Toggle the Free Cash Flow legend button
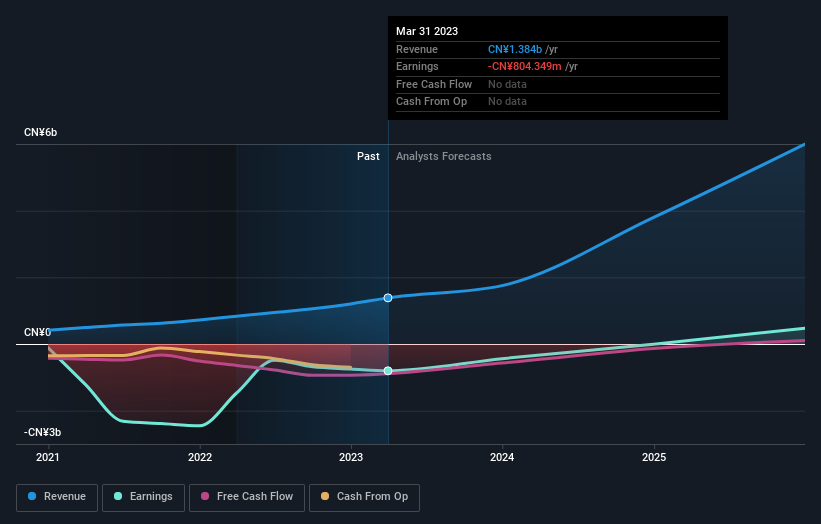This screenshot has height=524, width=821. point(247,497)
